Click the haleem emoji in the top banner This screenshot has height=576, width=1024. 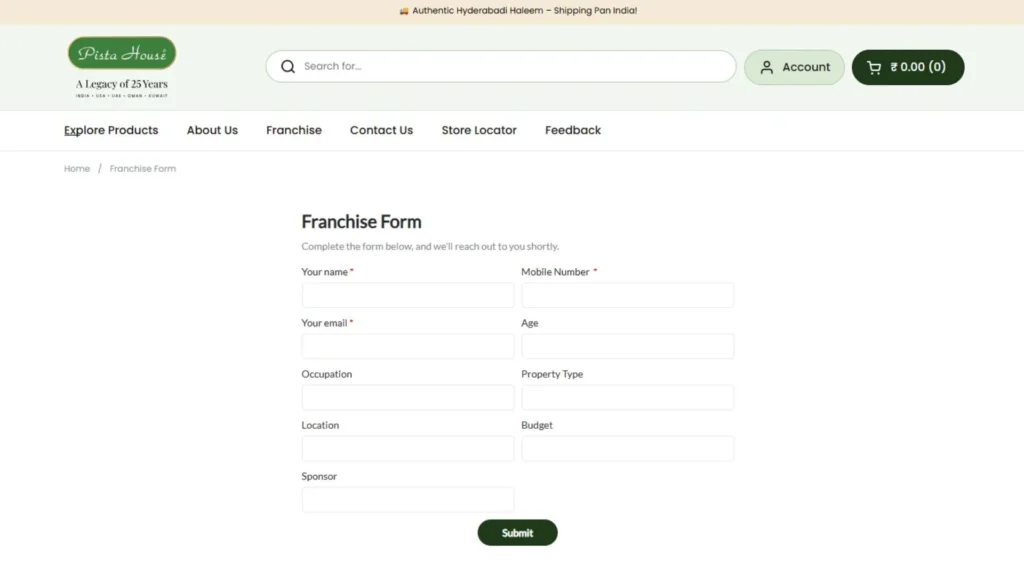406,11
